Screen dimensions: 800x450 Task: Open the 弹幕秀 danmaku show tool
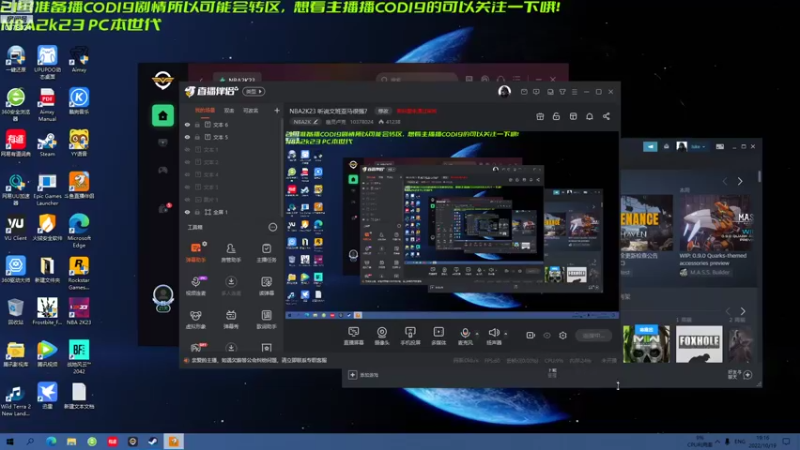(231, 319)
